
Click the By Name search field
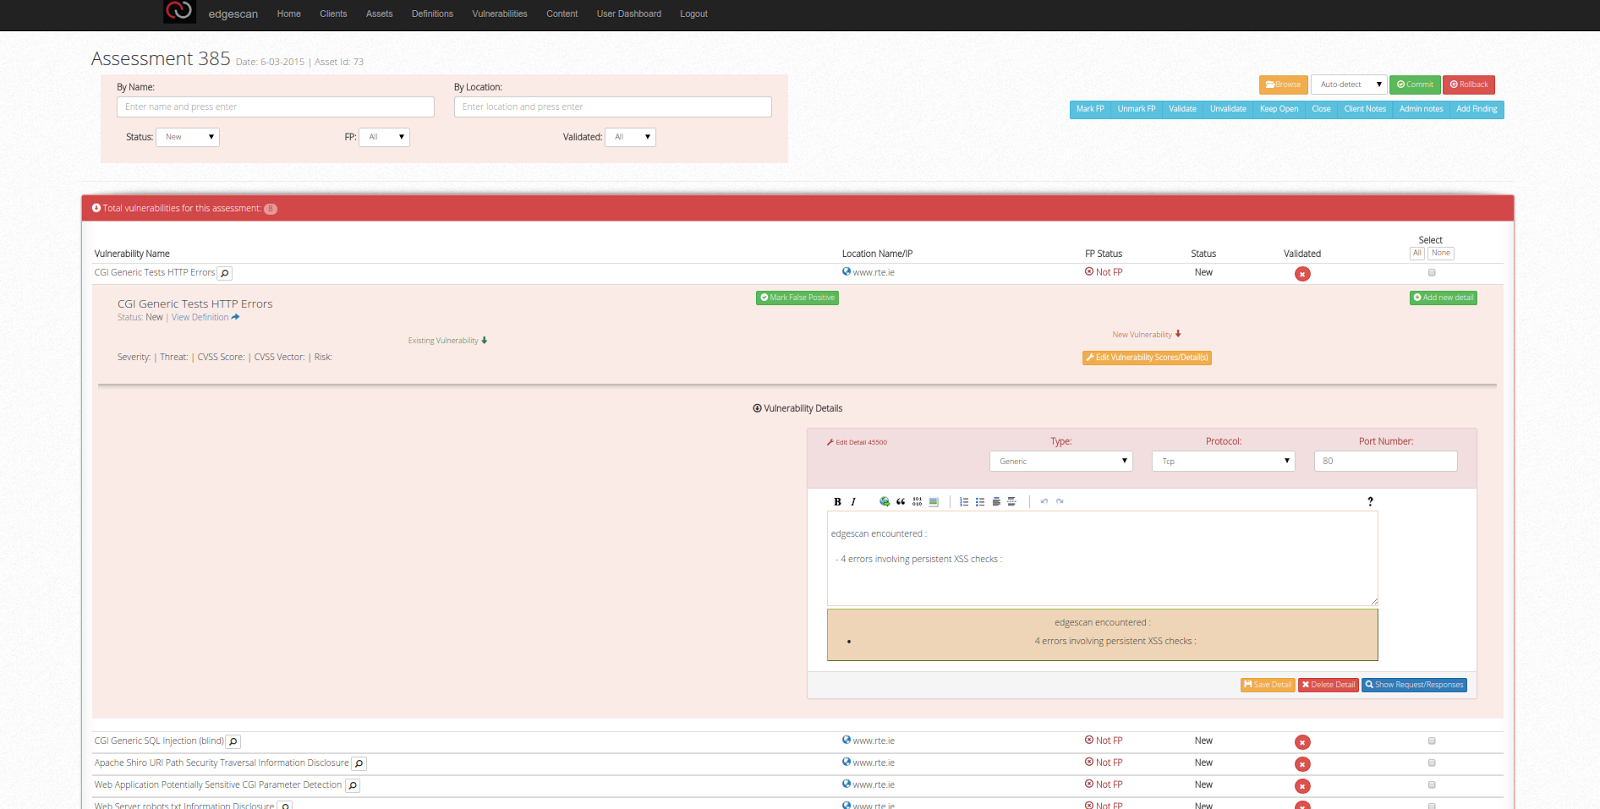(276, 107)
